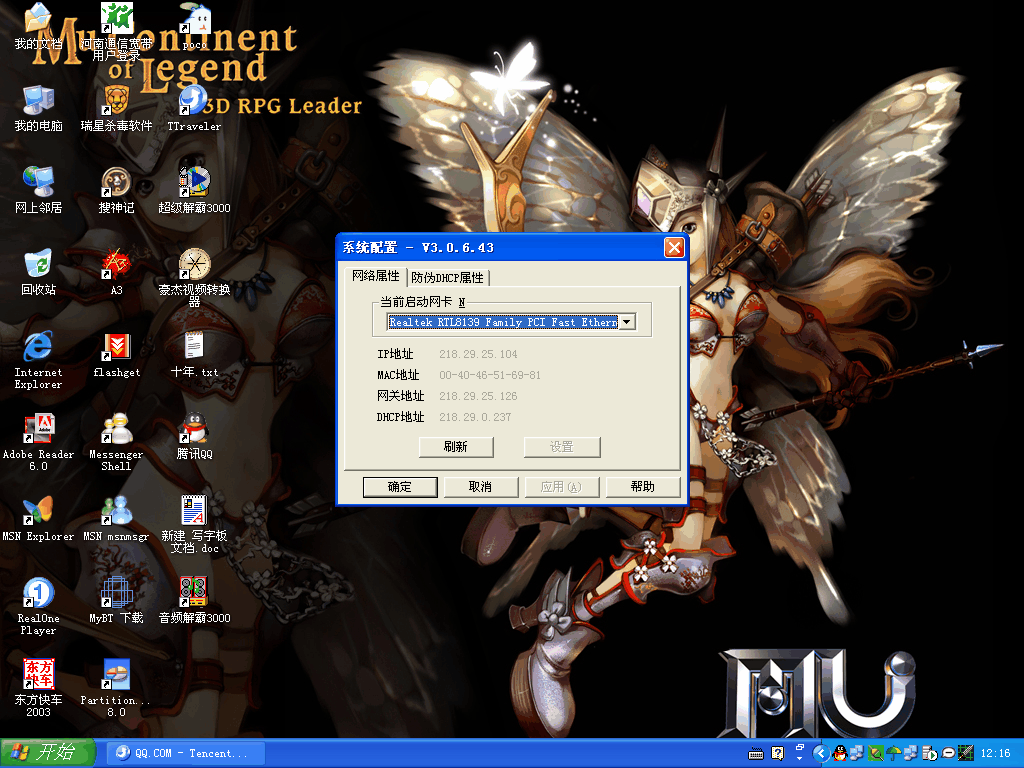This screenshot has height=768, width=1024.
Task: Open the 开始 Start menu
Action: tap(48, 753)
